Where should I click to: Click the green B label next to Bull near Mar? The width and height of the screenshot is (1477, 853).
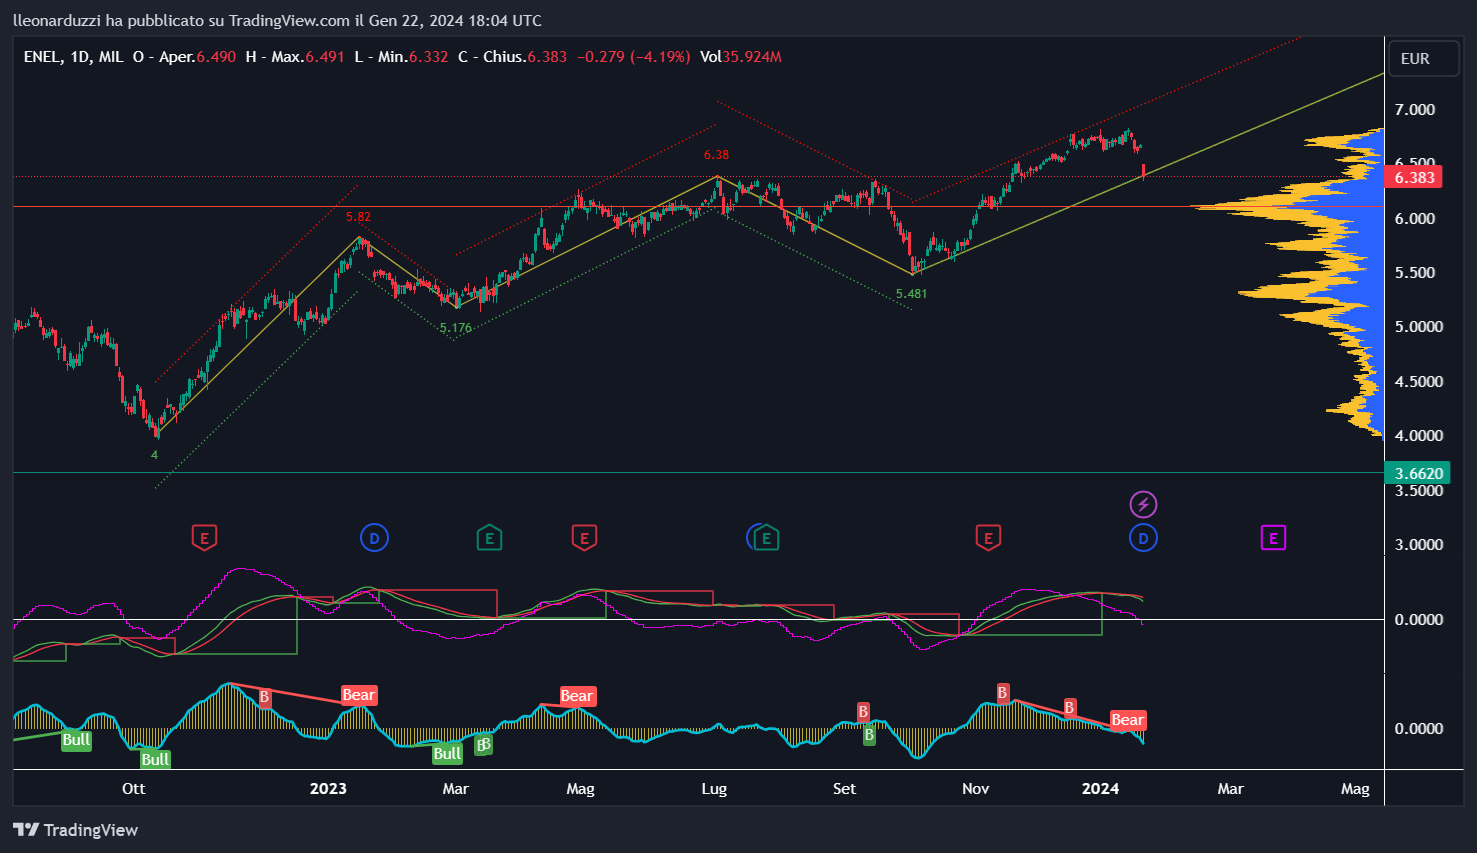484,745
